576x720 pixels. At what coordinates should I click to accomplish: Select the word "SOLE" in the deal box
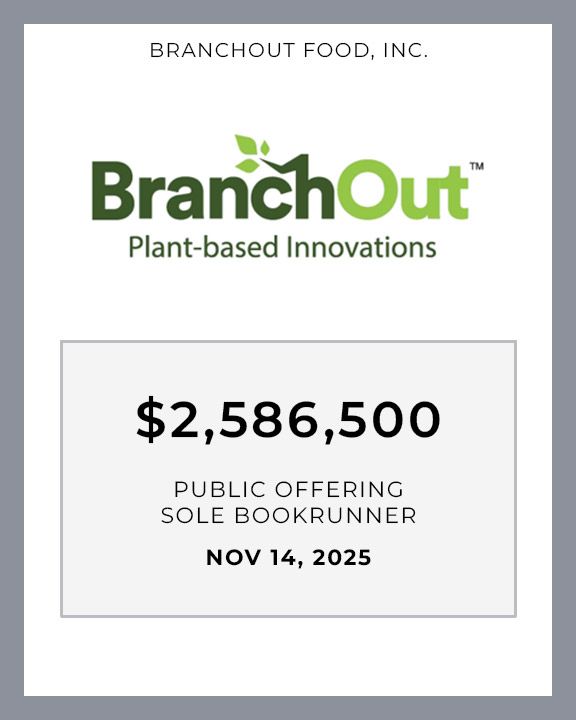tap(192, 515)
